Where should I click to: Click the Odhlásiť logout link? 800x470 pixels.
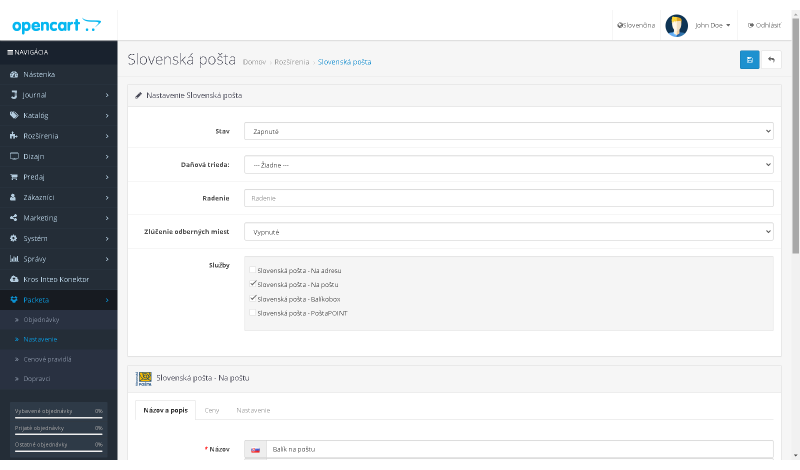(x=764, y=25)
